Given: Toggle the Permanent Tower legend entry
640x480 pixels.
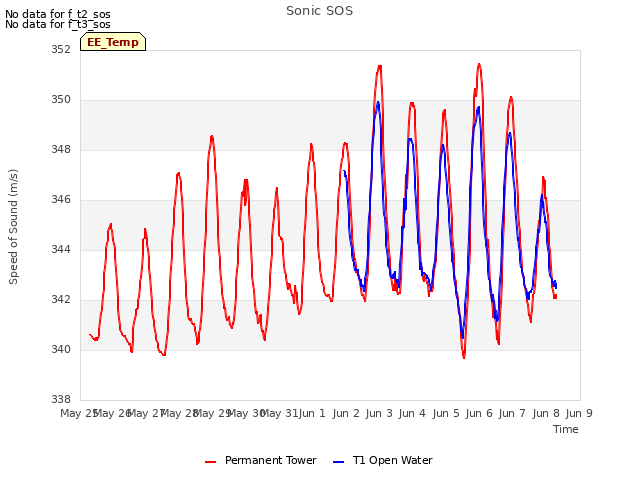Looking at the screenshot, I should pos(261,460).
